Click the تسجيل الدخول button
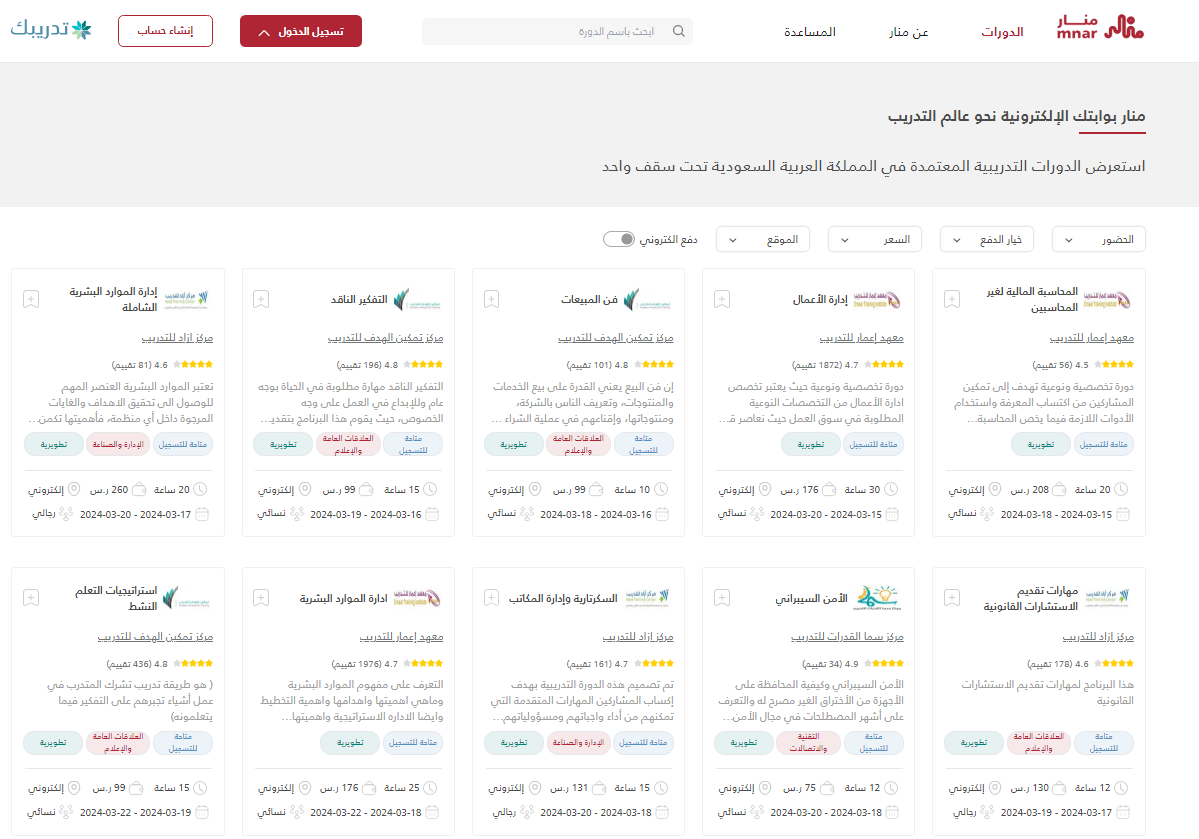The image size is (1199, 839). pyautogui.click(x=300, y=31)
